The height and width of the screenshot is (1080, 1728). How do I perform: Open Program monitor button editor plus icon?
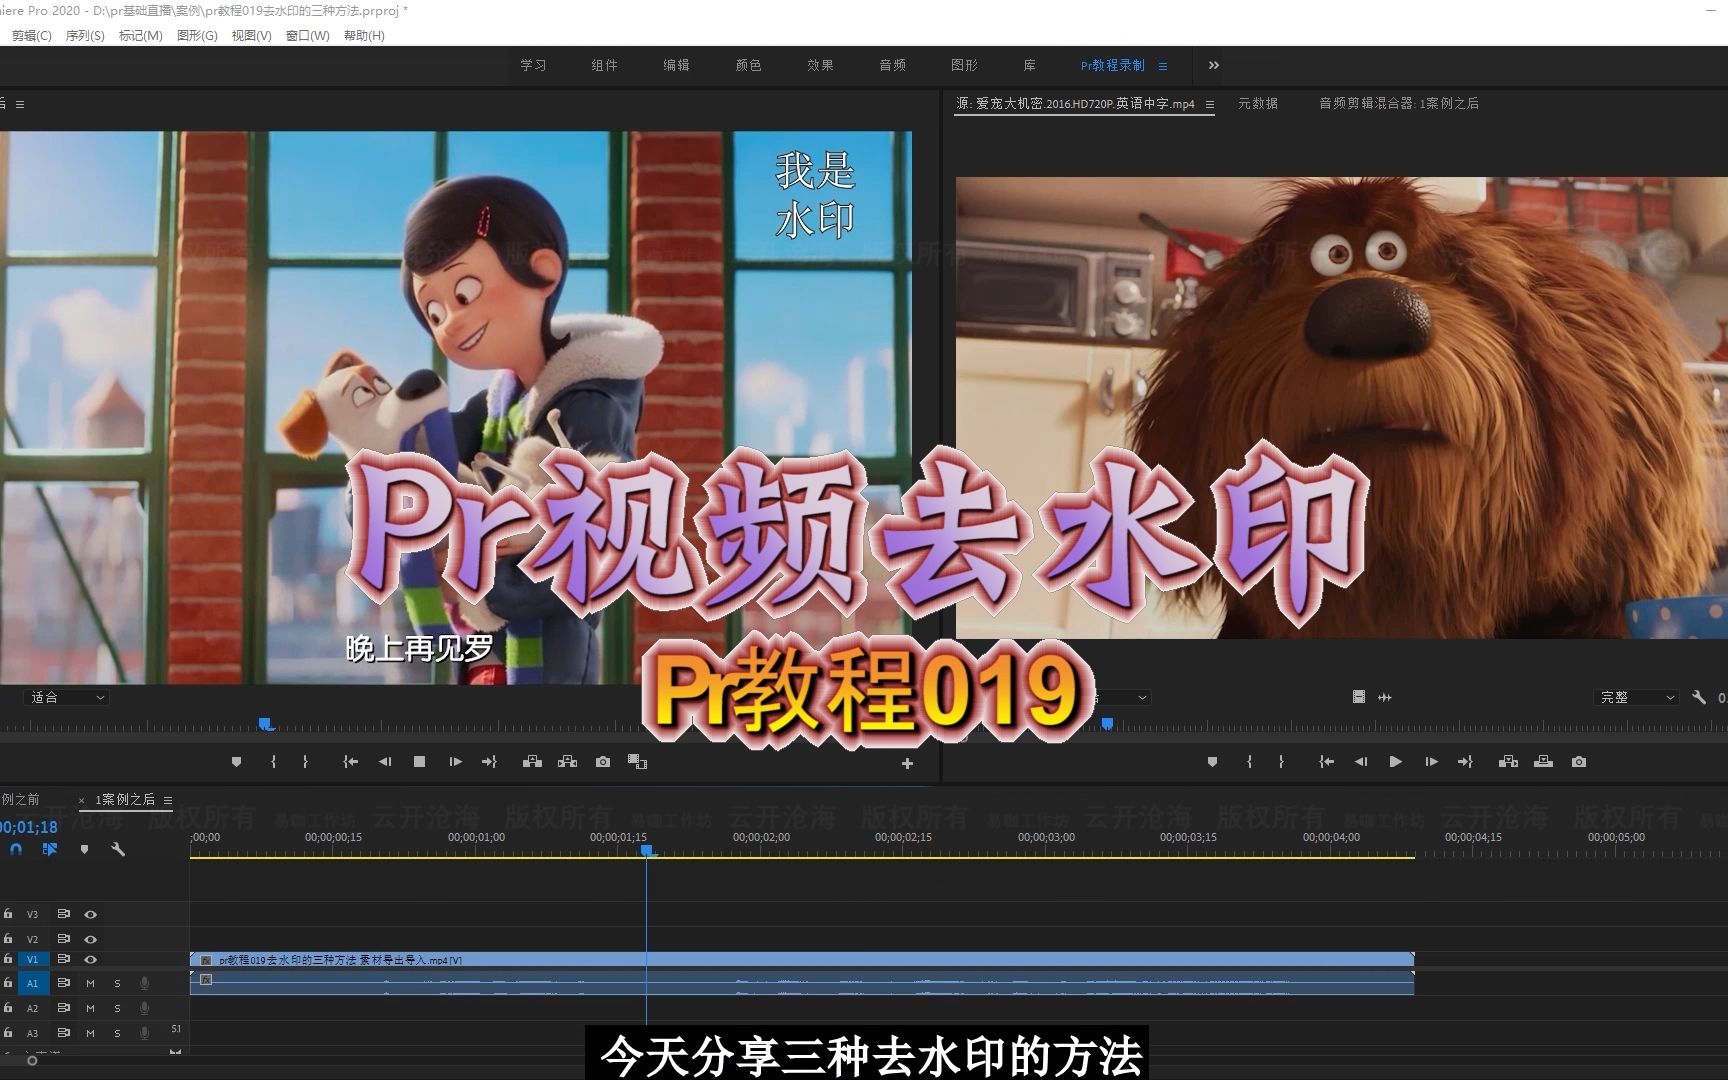(x=907, y=764)
